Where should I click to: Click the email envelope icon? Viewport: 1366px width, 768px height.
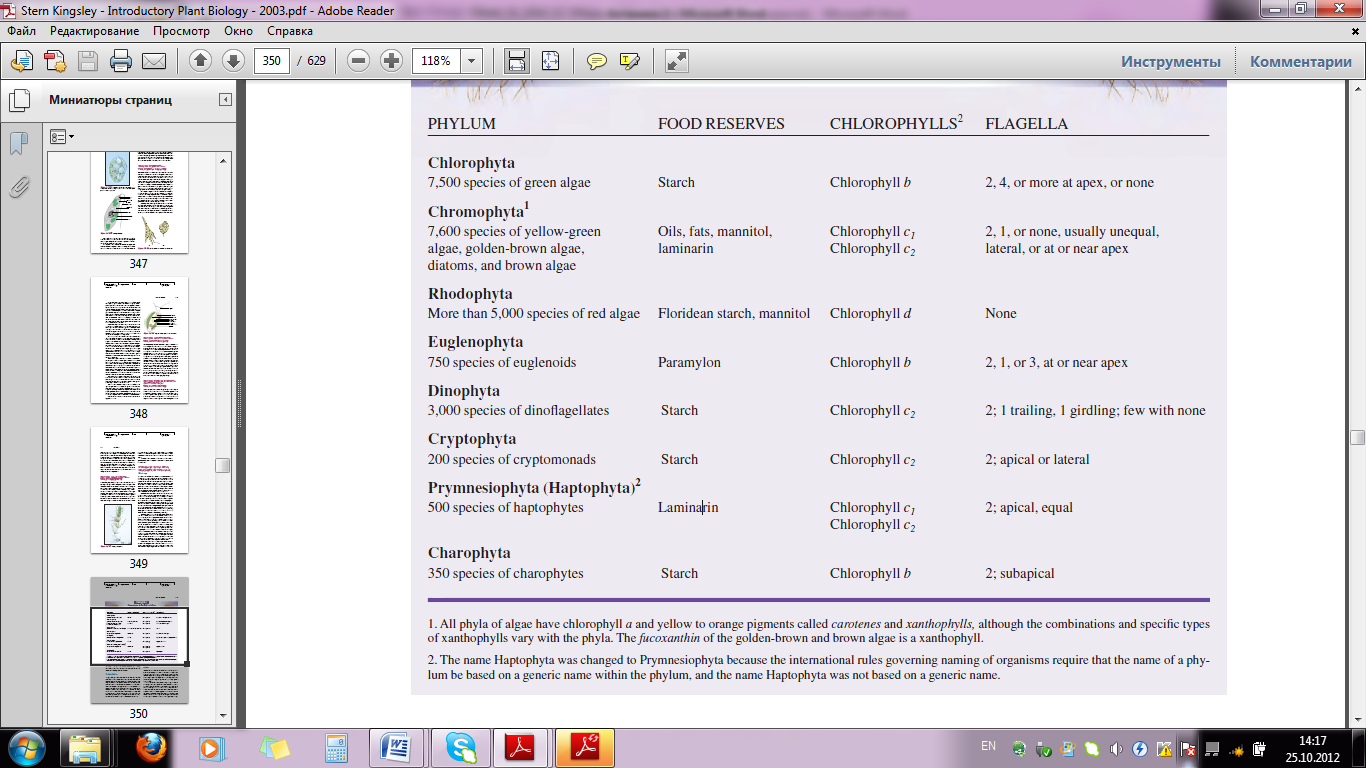[154, 61]
